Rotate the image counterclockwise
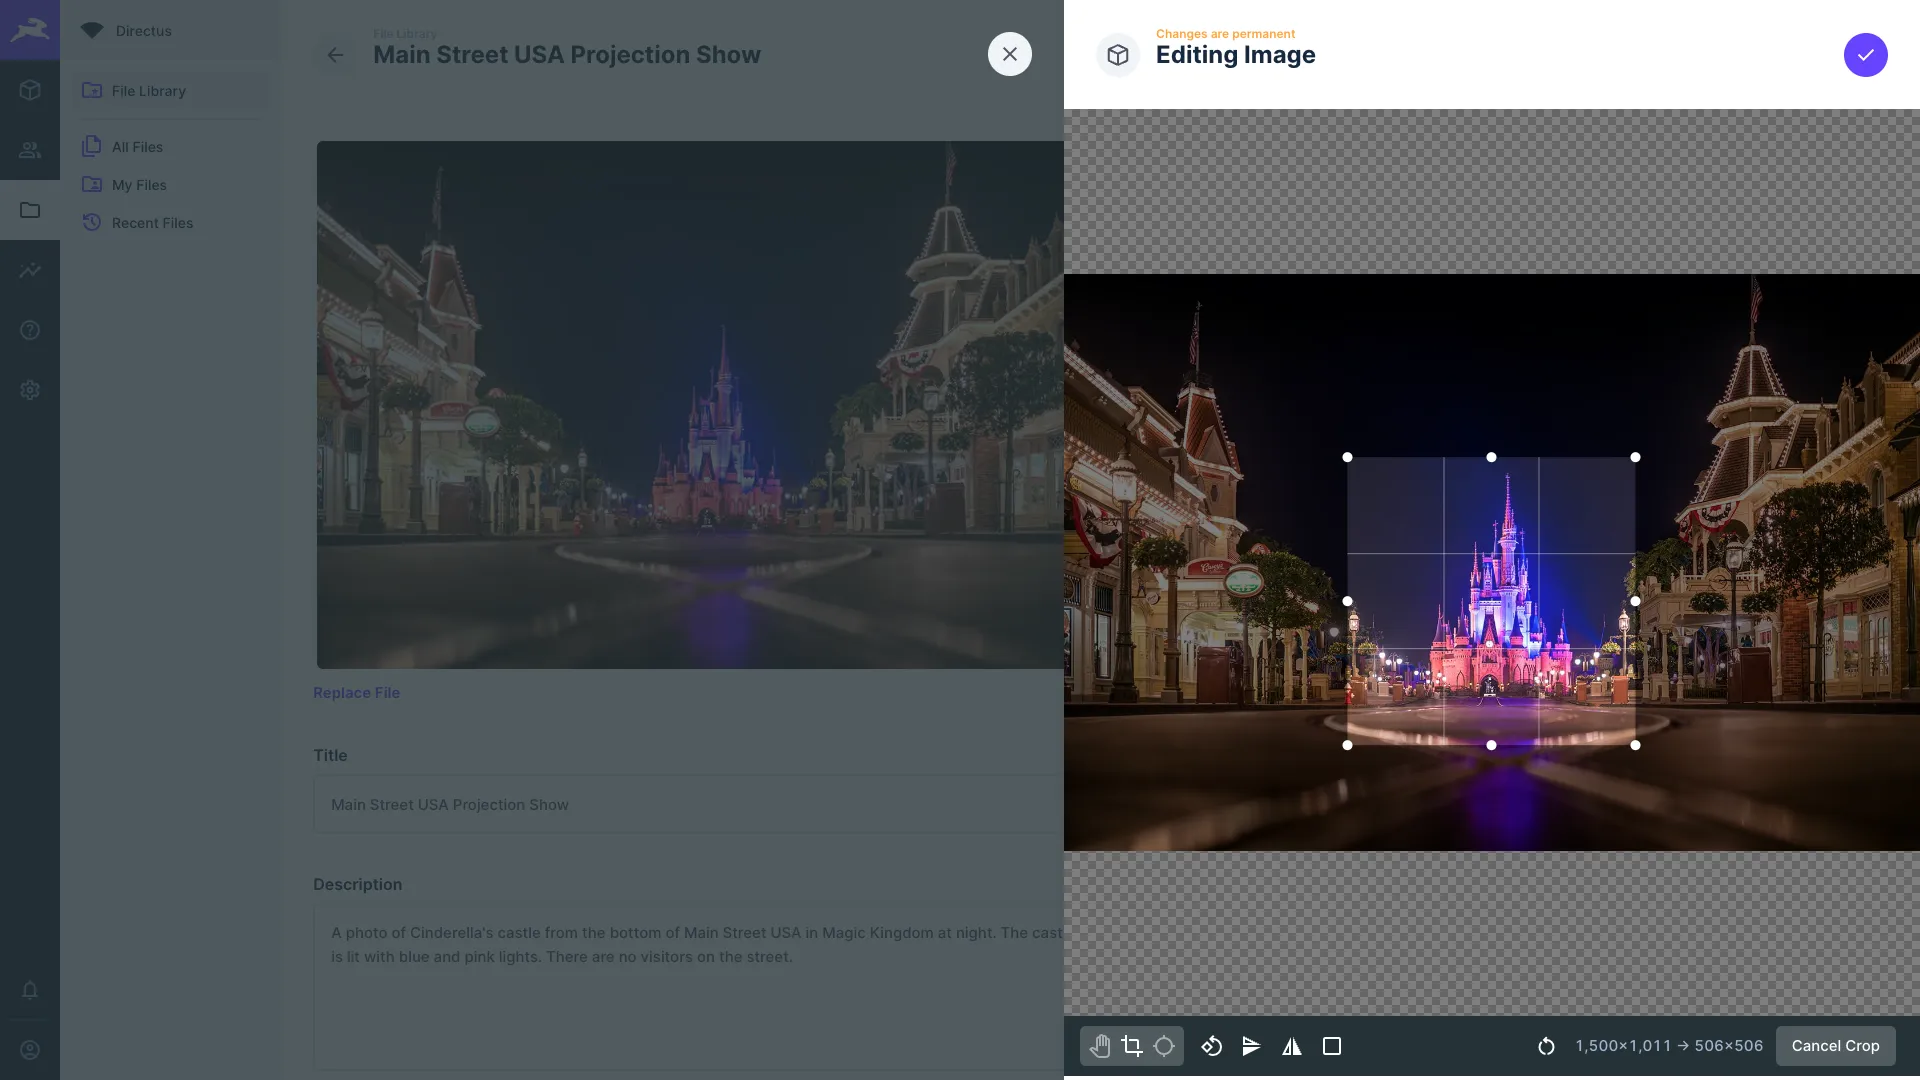 [1212, 1046]
